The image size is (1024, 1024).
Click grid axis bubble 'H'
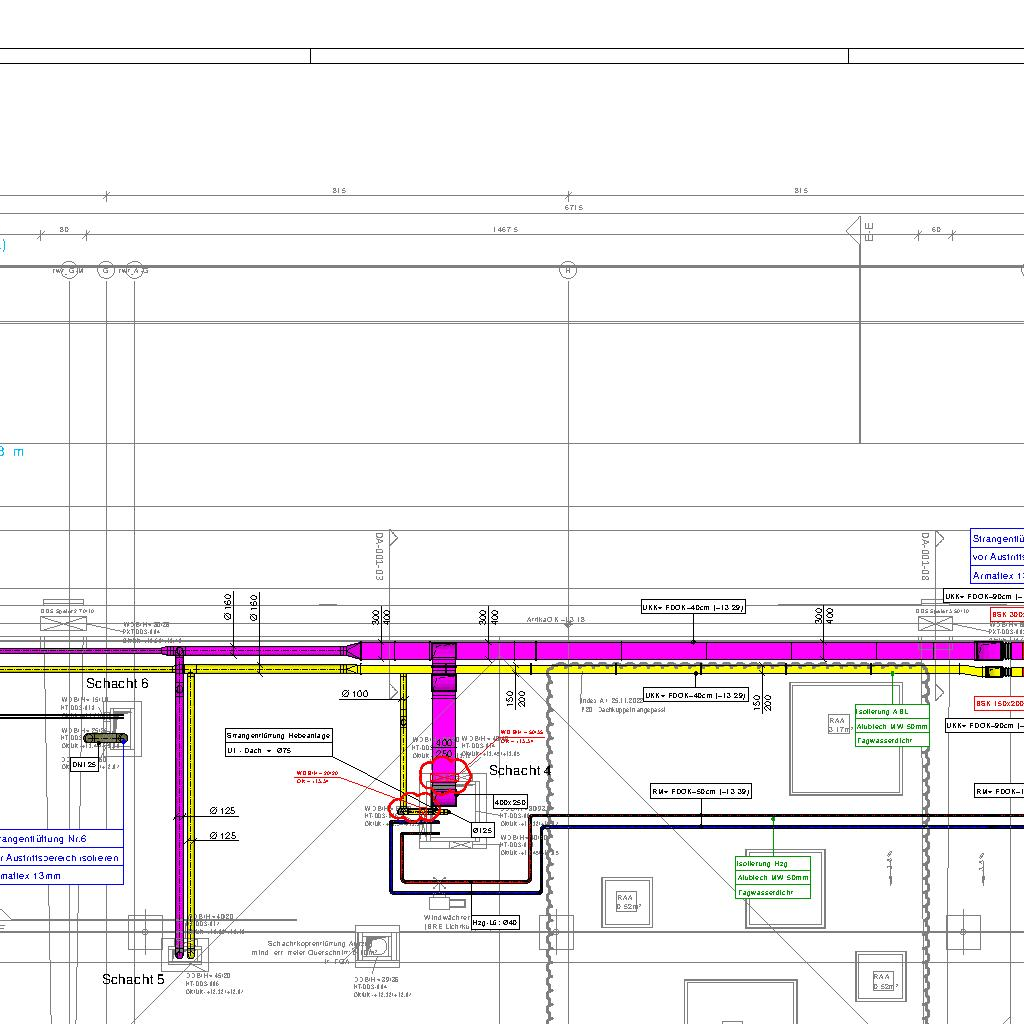click(x=568, y=270)
